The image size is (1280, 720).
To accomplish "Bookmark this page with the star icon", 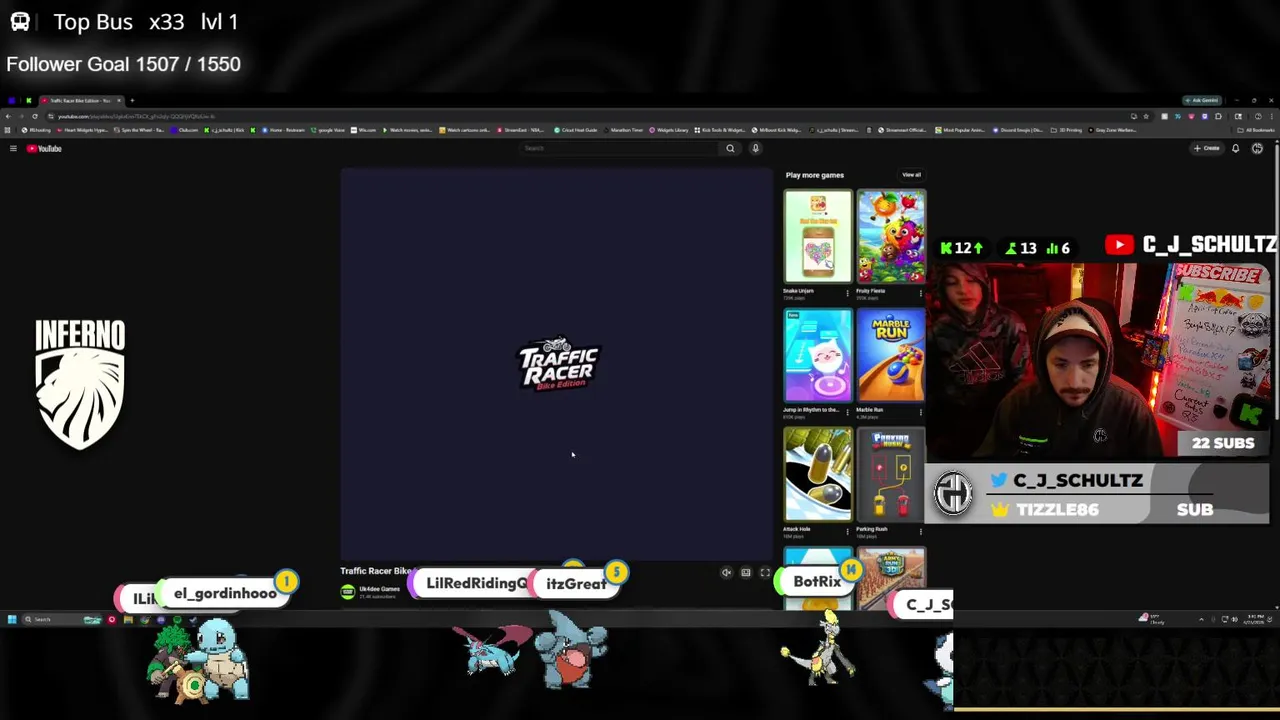I will coord(1146,116).
